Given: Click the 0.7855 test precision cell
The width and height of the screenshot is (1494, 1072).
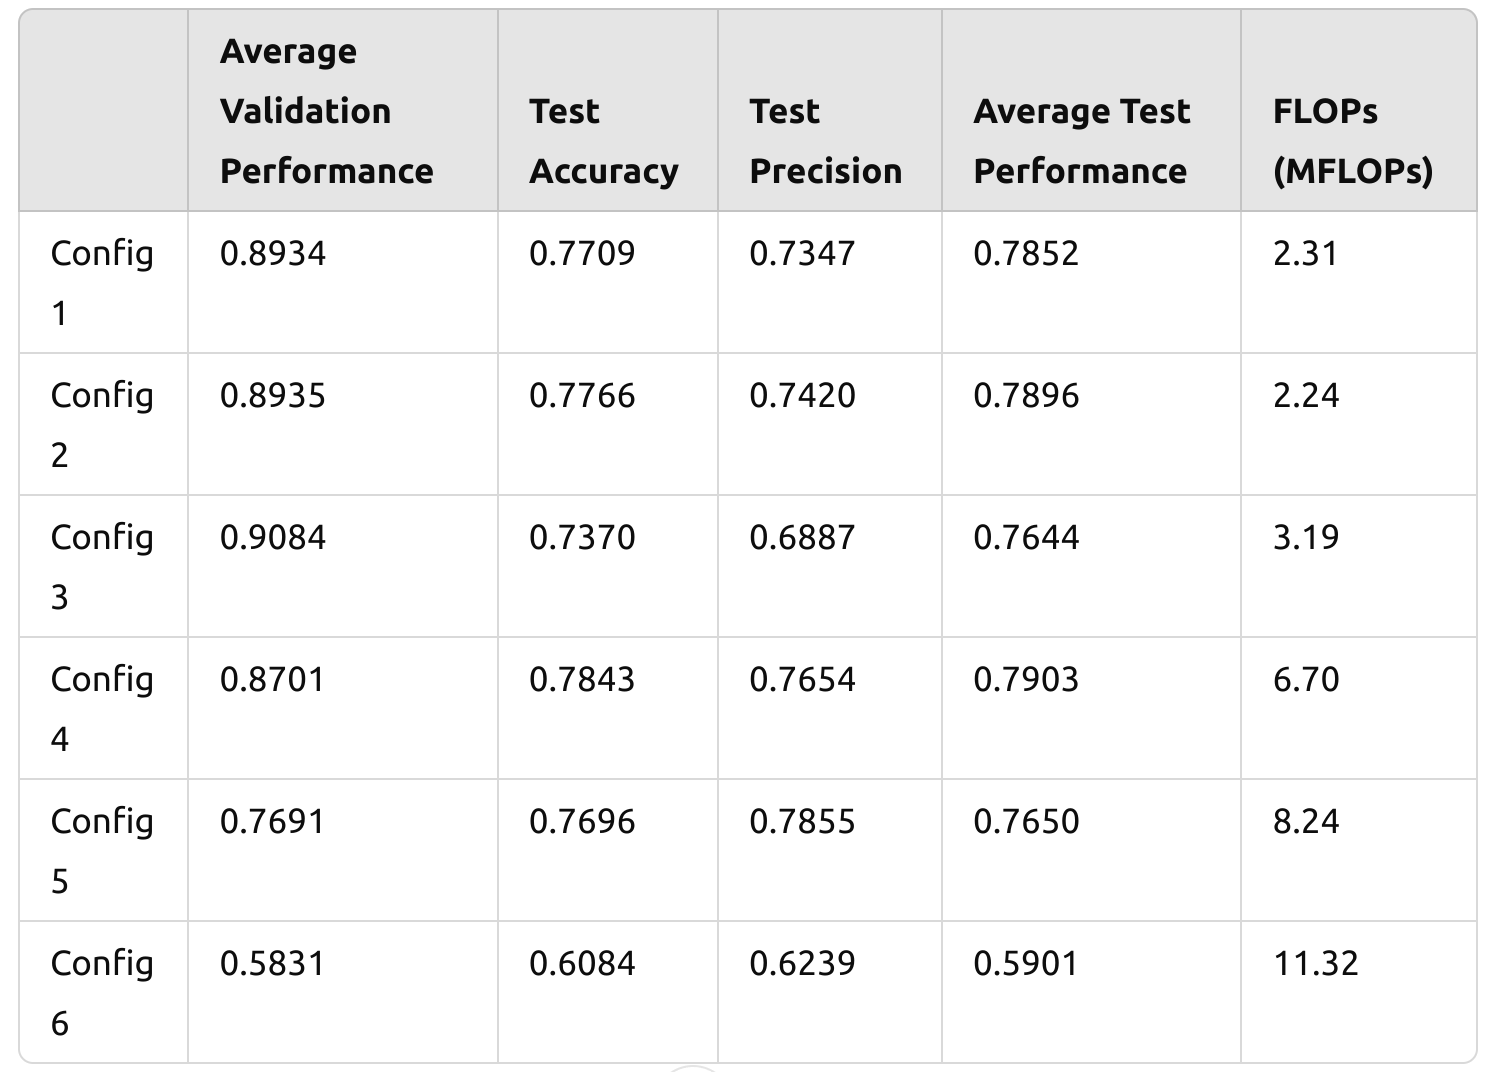Looking at the screenshot, I should [802, 822].
